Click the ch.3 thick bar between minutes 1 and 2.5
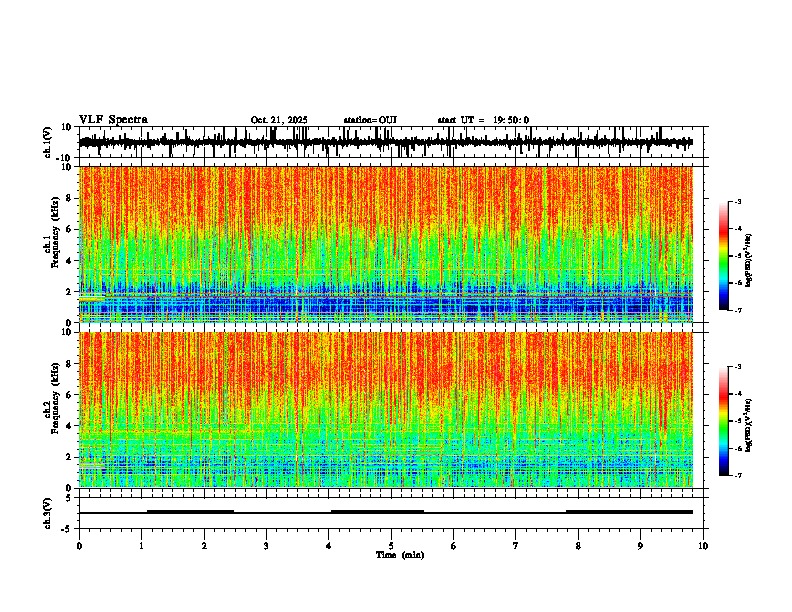The height and width of the screenshot is (612, 792). pyautogui.click(x=190, y=512)
